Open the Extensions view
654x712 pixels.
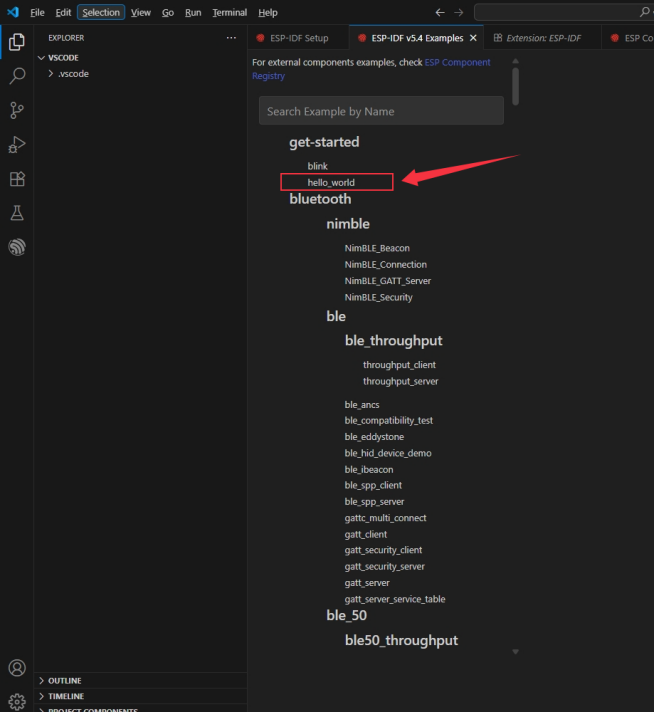(x=17, y=179)
